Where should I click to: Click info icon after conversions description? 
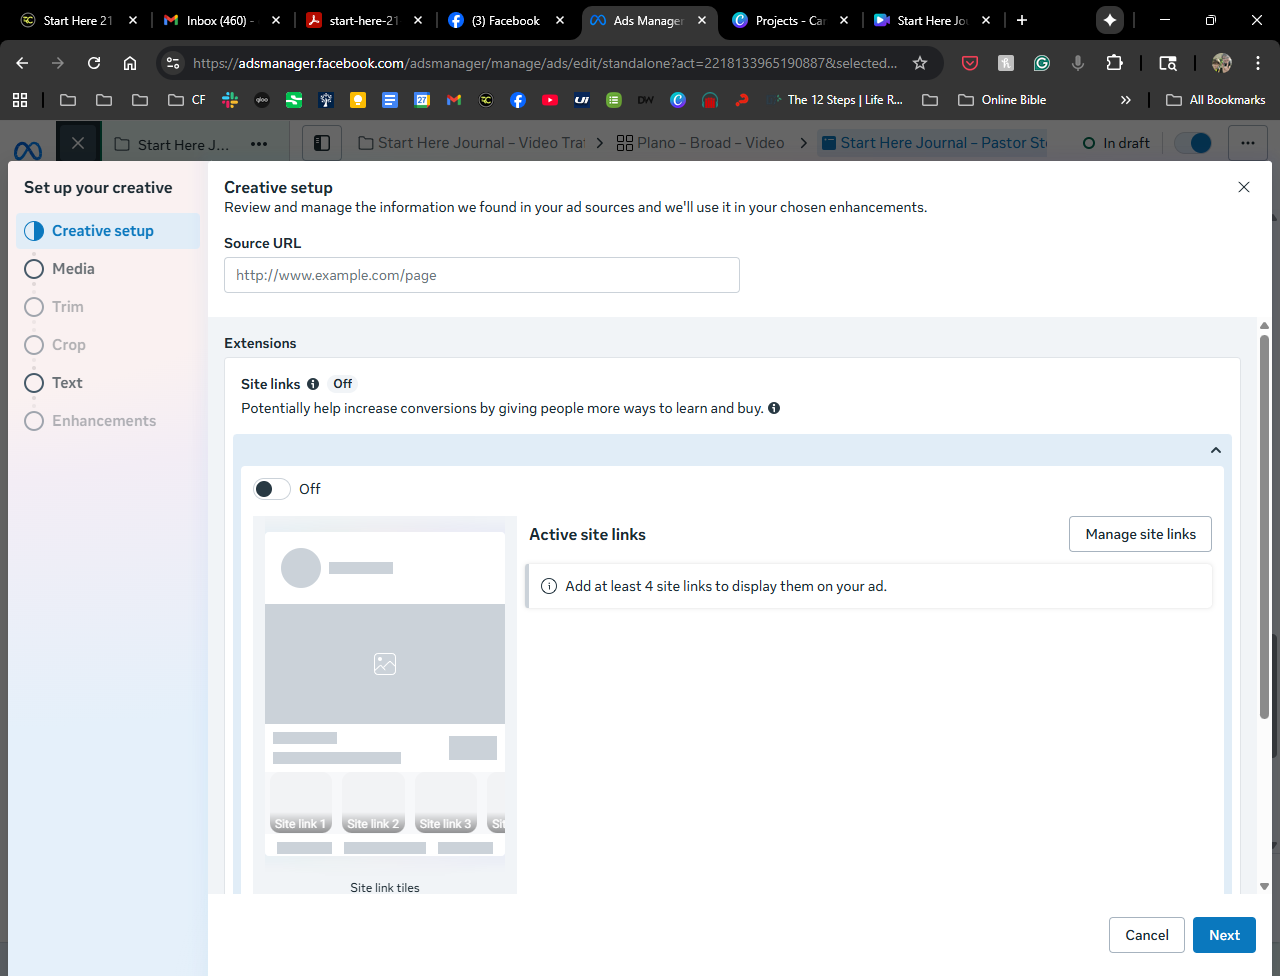point(774,408)
